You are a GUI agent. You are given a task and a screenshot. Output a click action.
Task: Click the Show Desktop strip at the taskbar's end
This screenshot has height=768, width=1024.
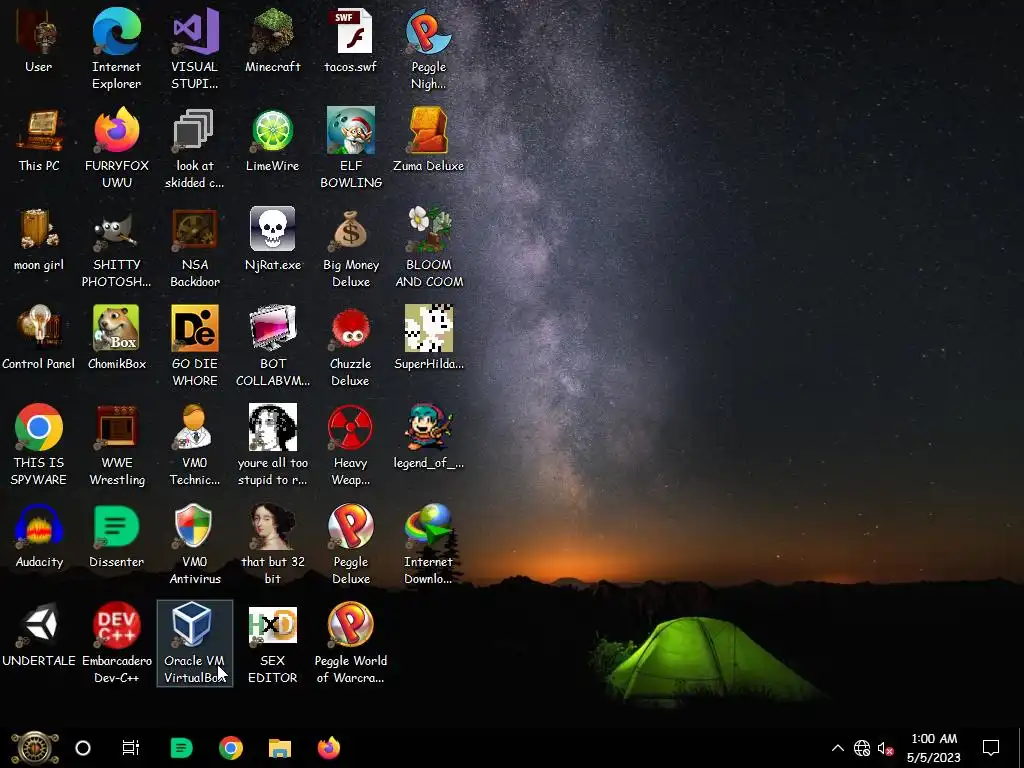[1021, 748]
